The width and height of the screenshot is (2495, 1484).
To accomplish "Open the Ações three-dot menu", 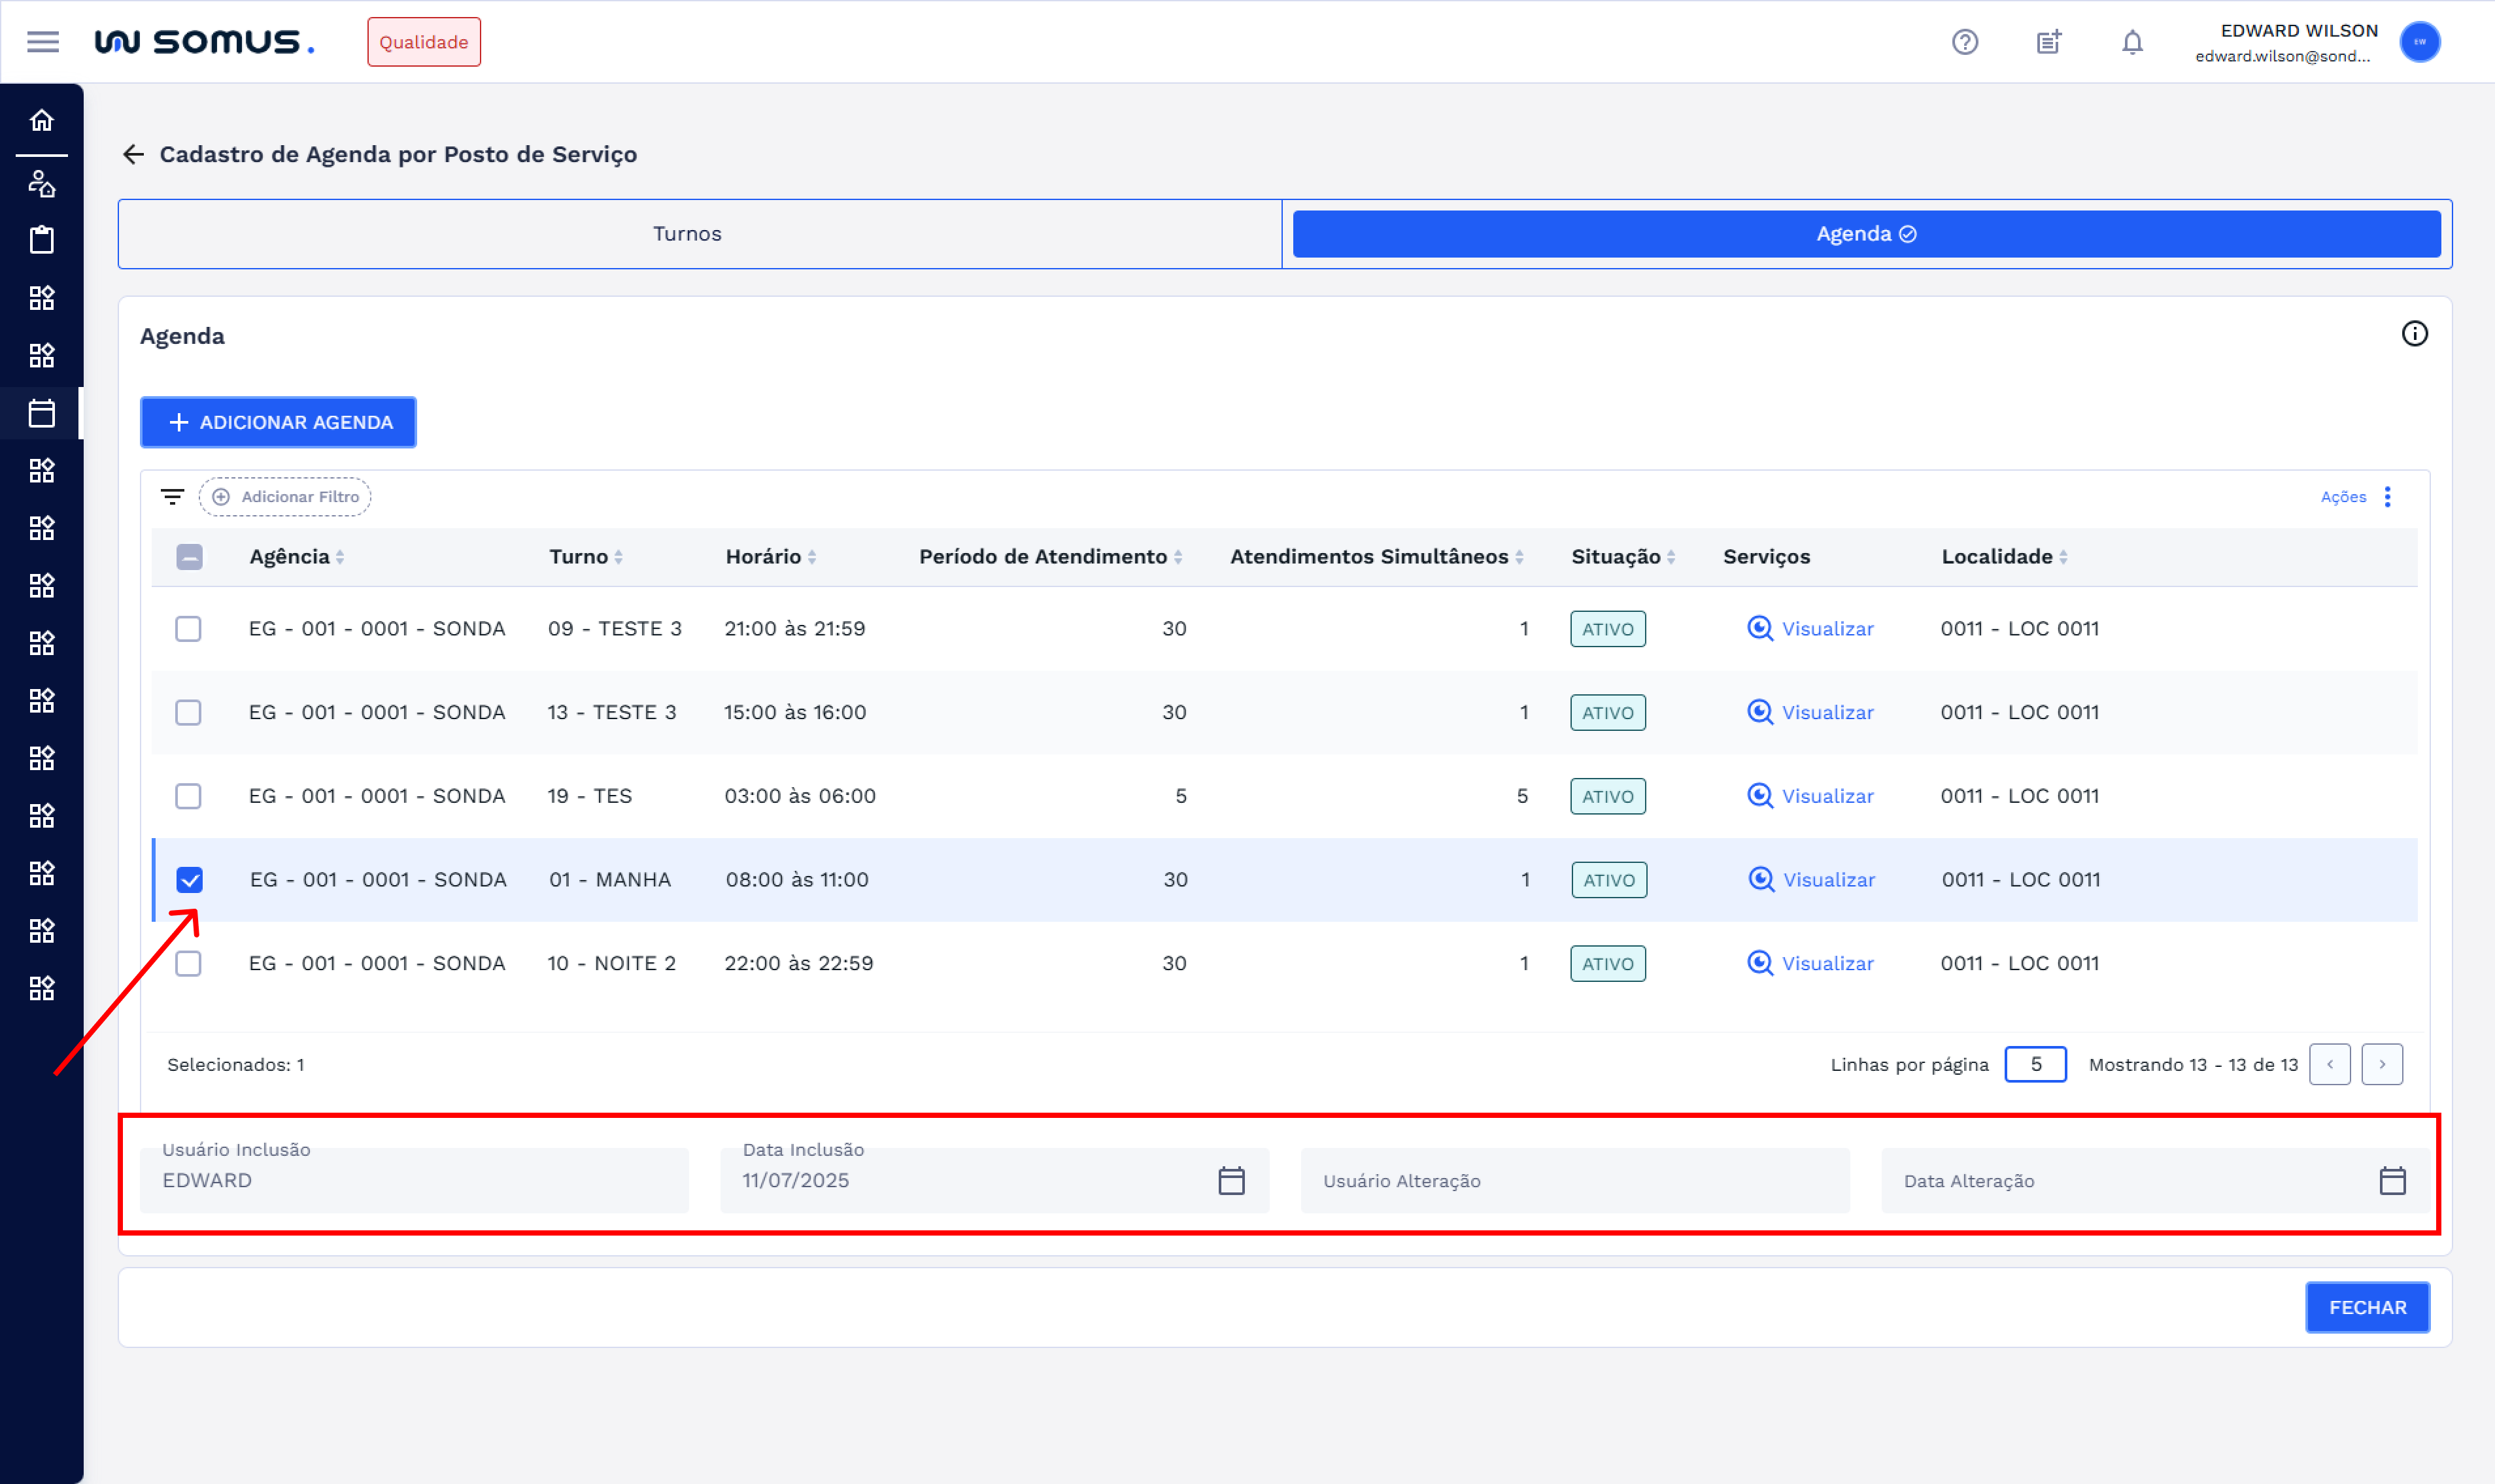I will click(x=2387, y=497).
